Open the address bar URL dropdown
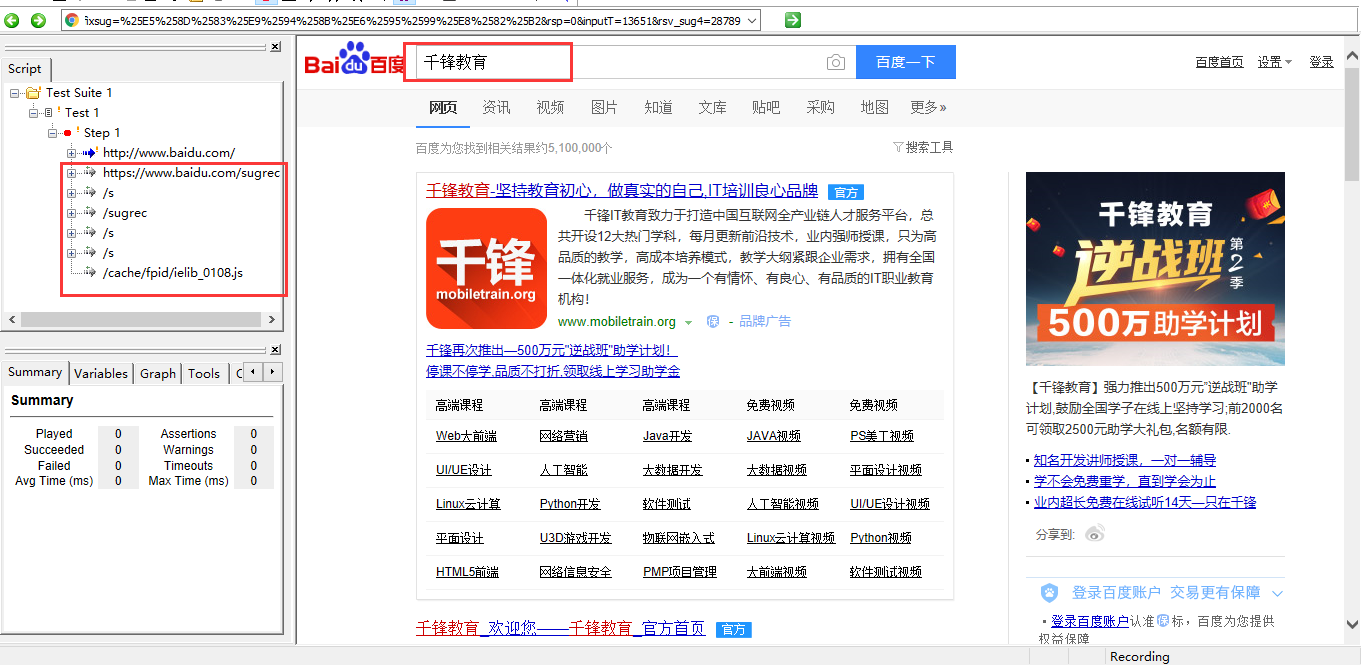 pos(752,20)
